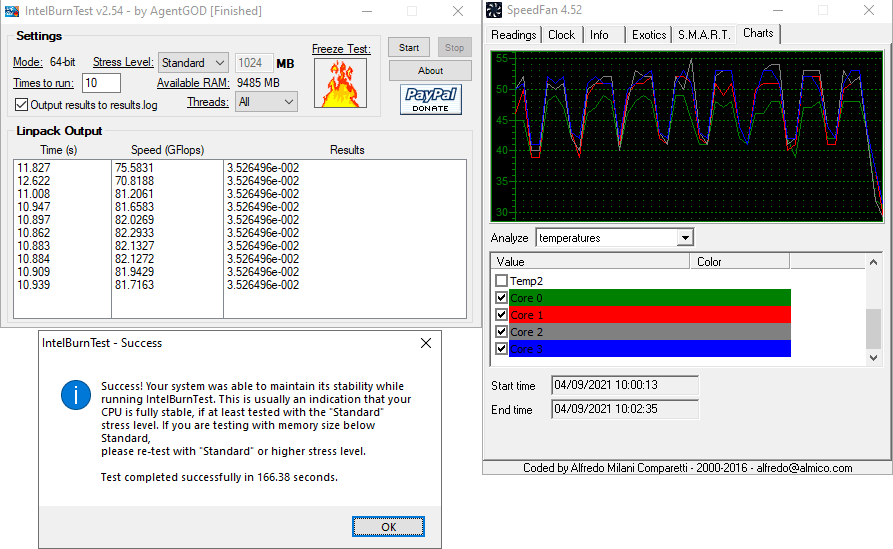This screenshot has width=893, height=549.
Task: Click the Times to run label
Action: point(43,83)
